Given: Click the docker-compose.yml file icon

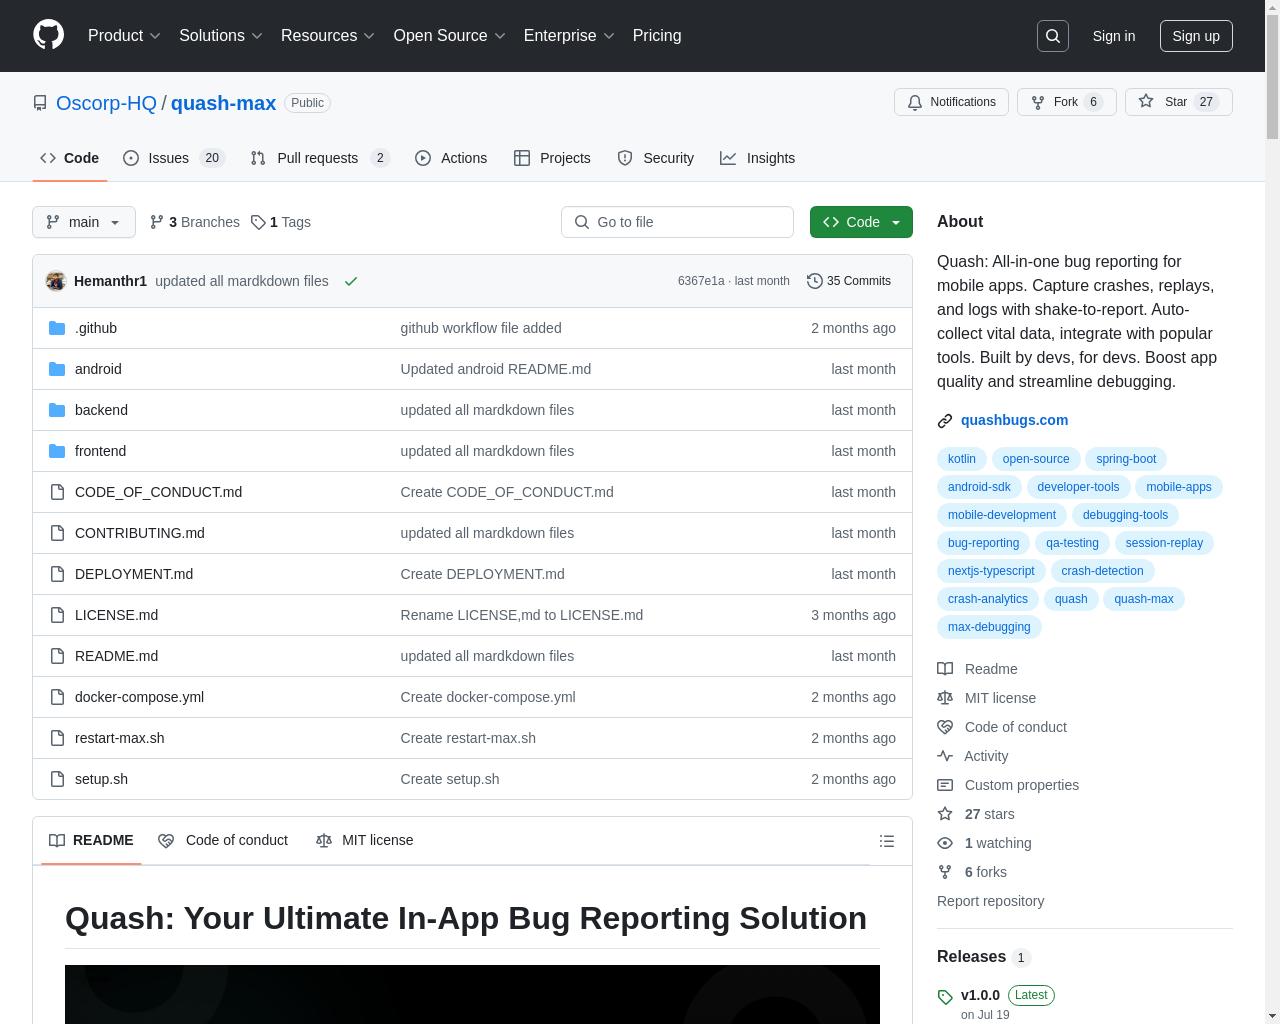Looking at the screenshot, I should click(57, 697).
